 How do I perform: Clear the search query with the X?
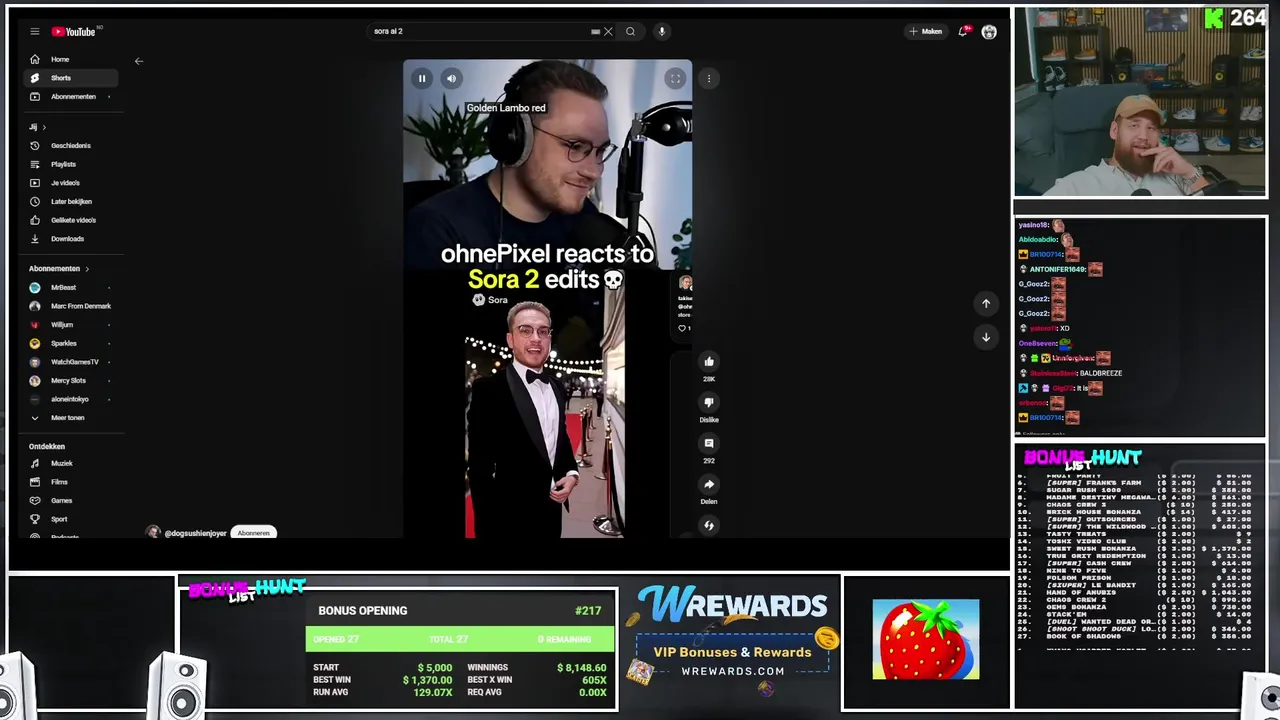[x=608, y=31]
